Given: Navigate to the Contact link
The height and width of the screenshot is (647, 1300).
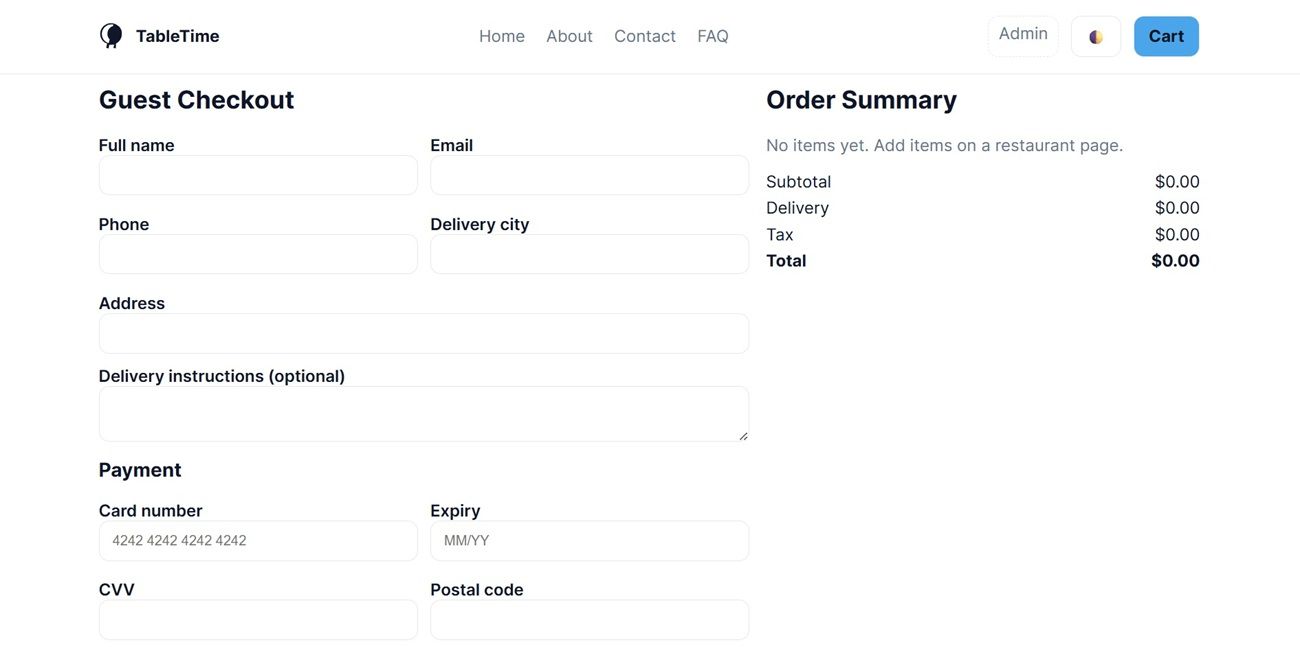Looking at the screenshot, I should pos(644,36).
